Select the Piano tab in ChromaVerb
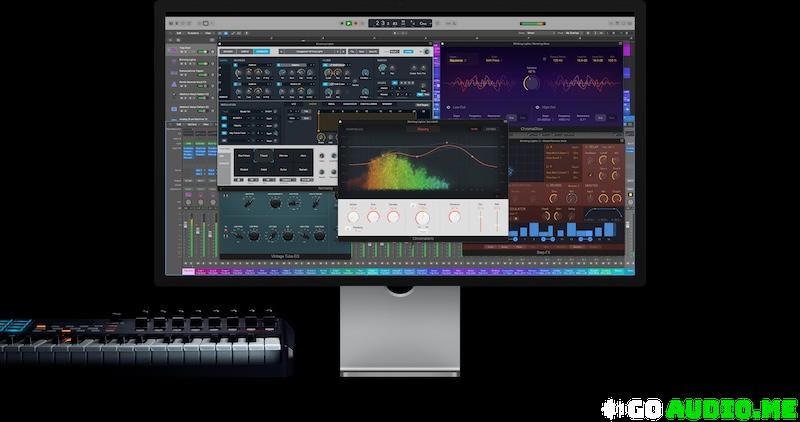 pyautogui.click(x=422, y=129)
